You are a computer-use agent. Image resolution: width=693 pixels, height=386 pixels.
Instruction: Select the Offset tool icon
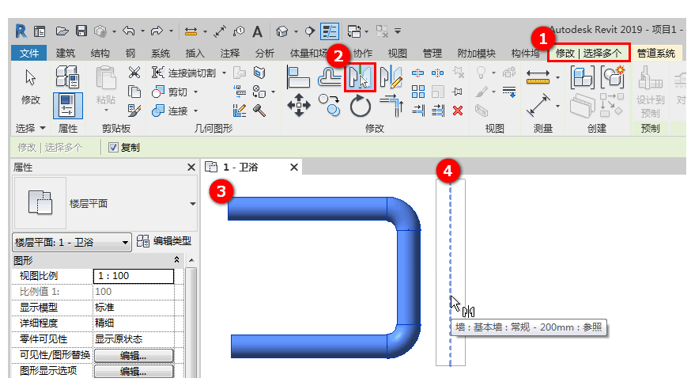tap(329, 77)
